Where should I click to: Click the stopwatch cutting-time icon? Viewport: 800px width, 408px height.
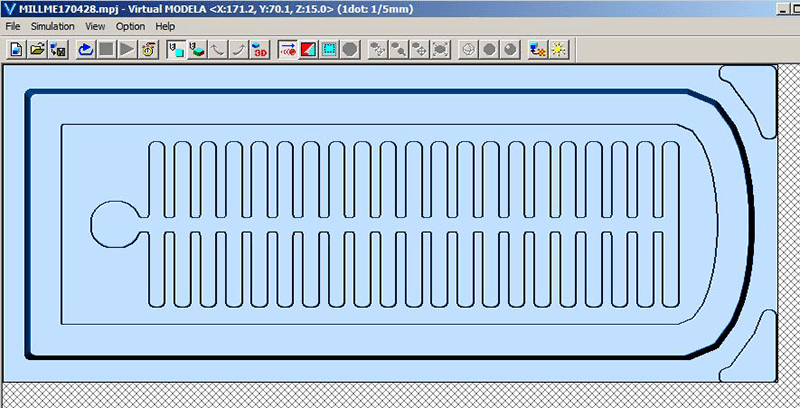[x=148, y=49]
